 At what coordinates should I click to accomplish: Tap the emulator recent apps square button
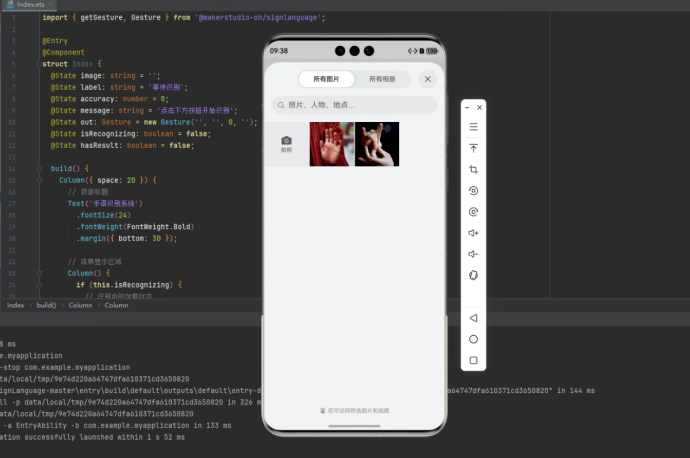[473, 360]
